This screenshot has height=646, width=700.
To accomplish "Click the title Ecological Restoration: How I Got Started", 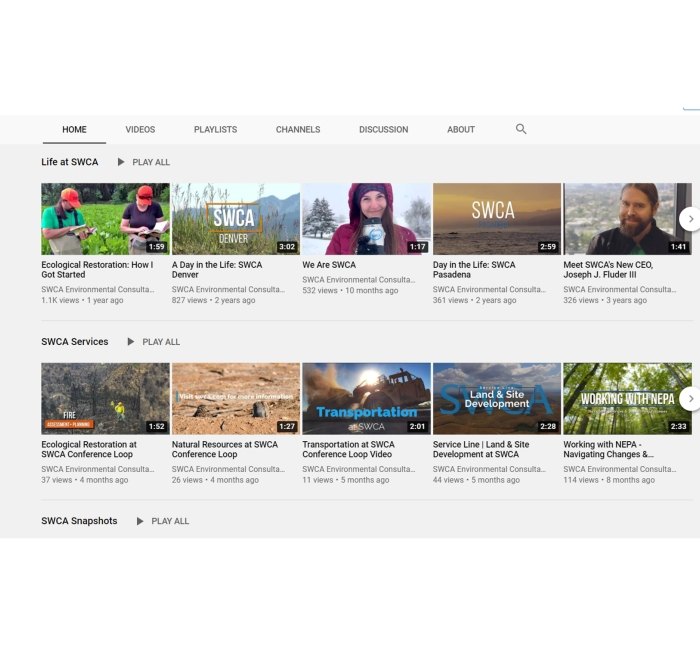I will click(97, 270).
